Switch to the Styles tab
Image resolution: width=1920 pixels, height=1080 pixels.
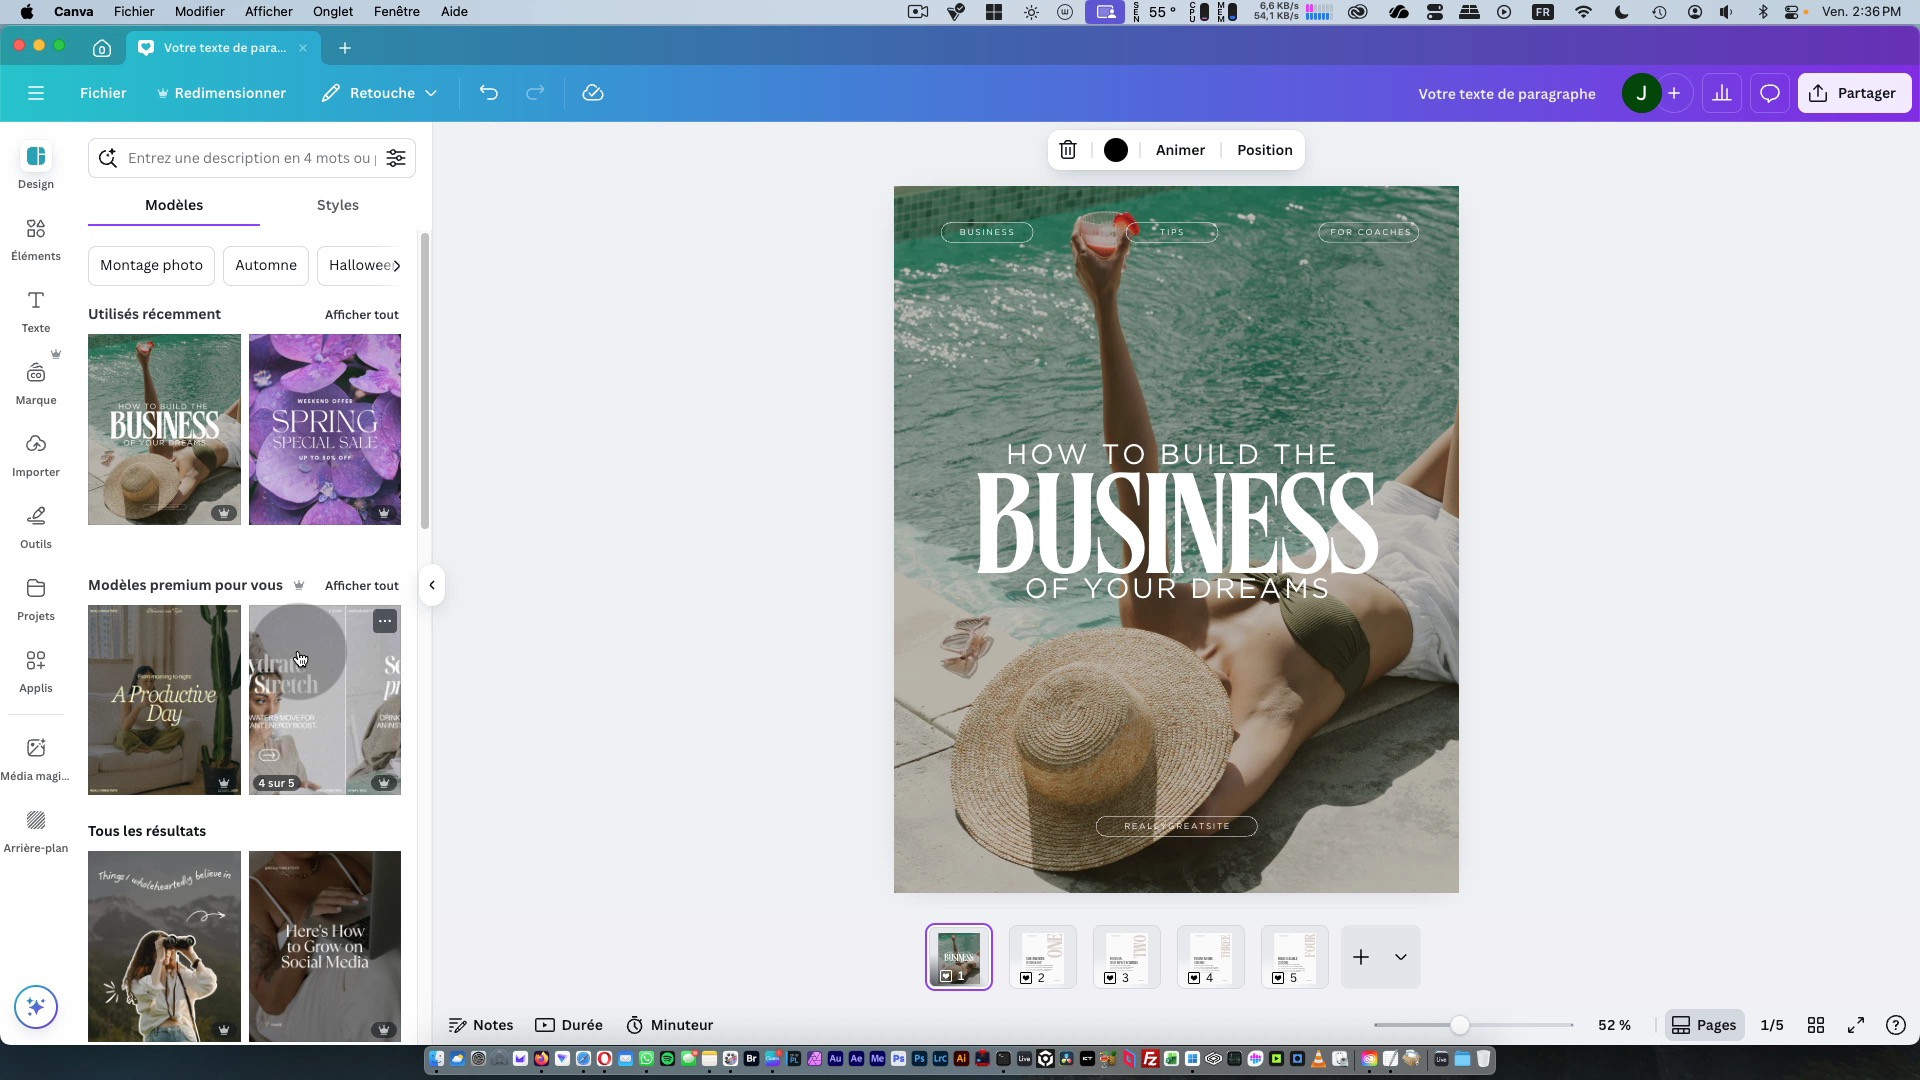click(337, 205)
